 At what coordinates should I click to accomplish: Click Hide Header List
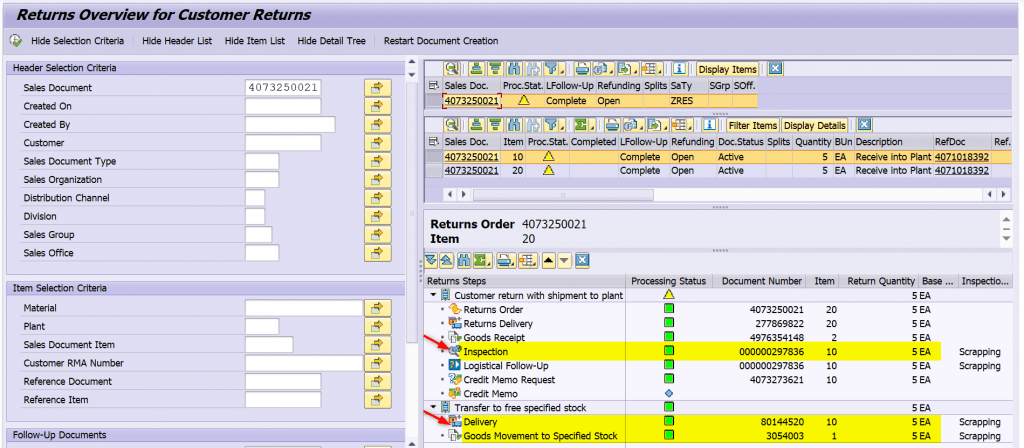tap(177, 40)
